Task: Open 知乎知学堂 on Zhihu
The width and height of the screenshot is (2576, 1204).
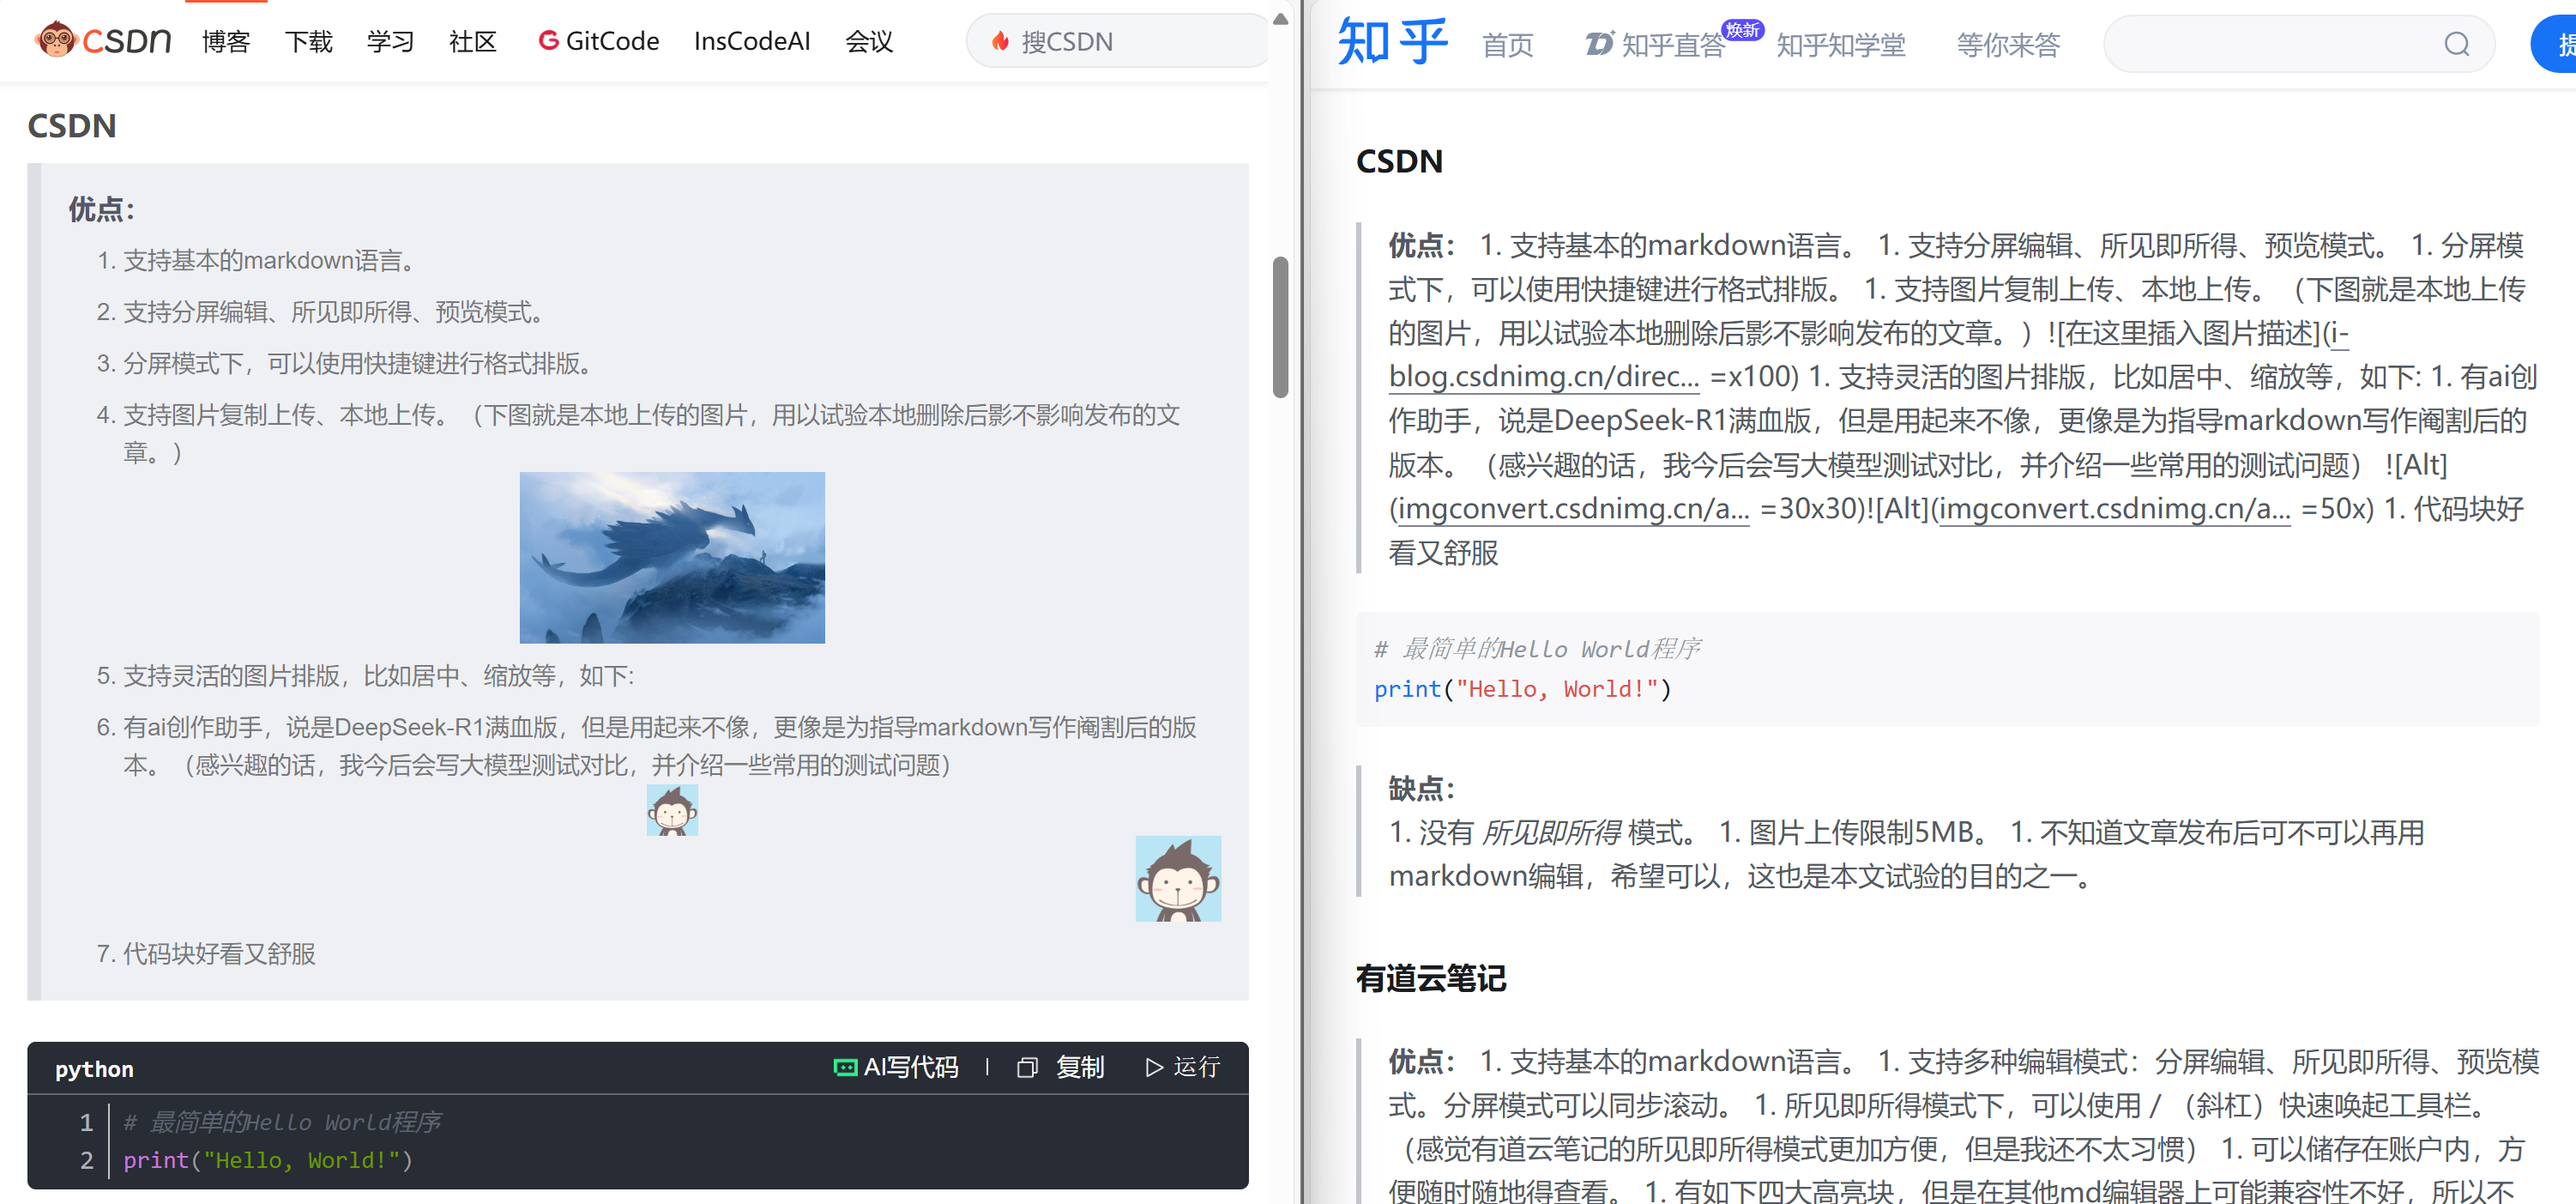Action: [x=1841, y=45]
